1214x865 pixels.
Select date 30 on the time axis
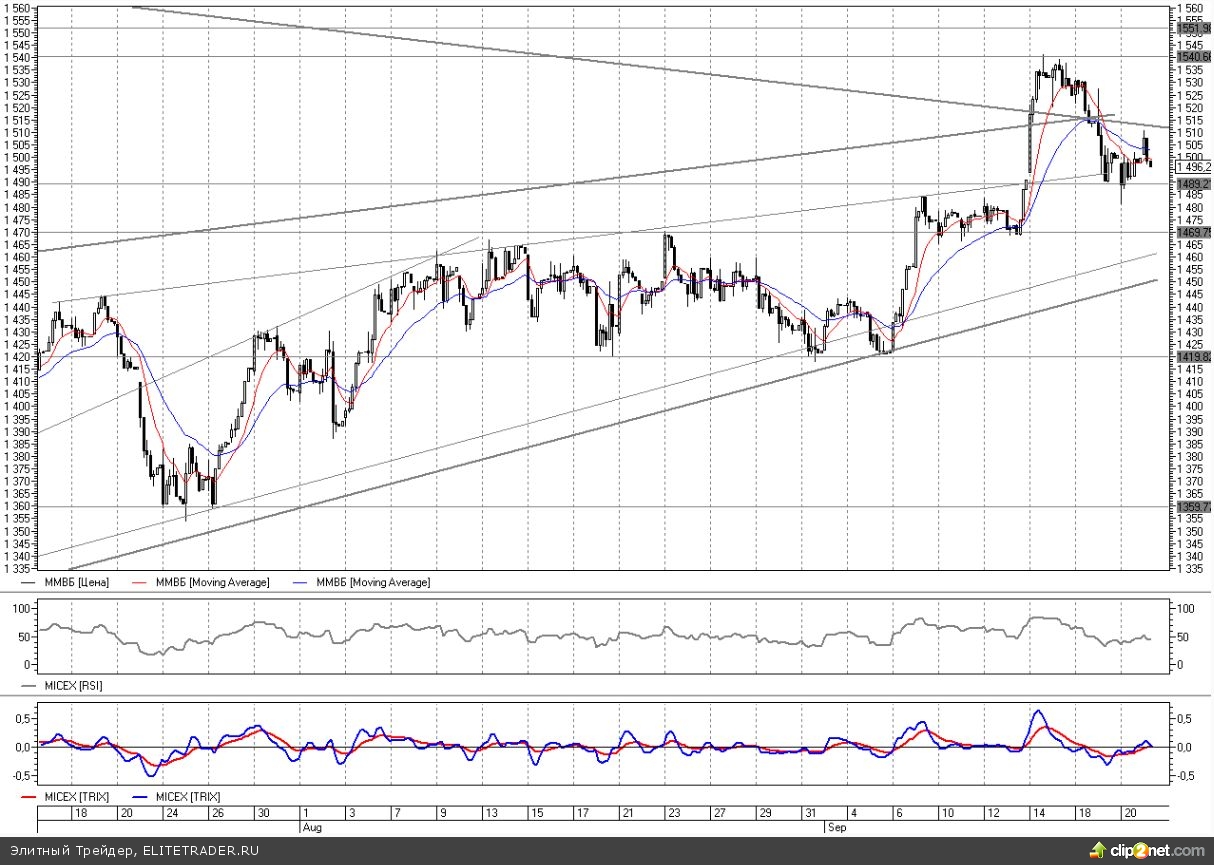263,814
